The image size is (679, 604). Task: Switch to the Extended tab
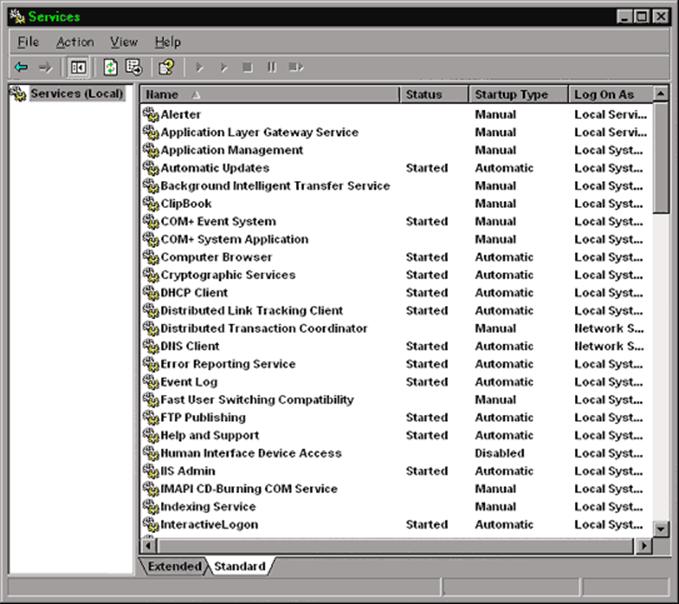pos(173,566)
